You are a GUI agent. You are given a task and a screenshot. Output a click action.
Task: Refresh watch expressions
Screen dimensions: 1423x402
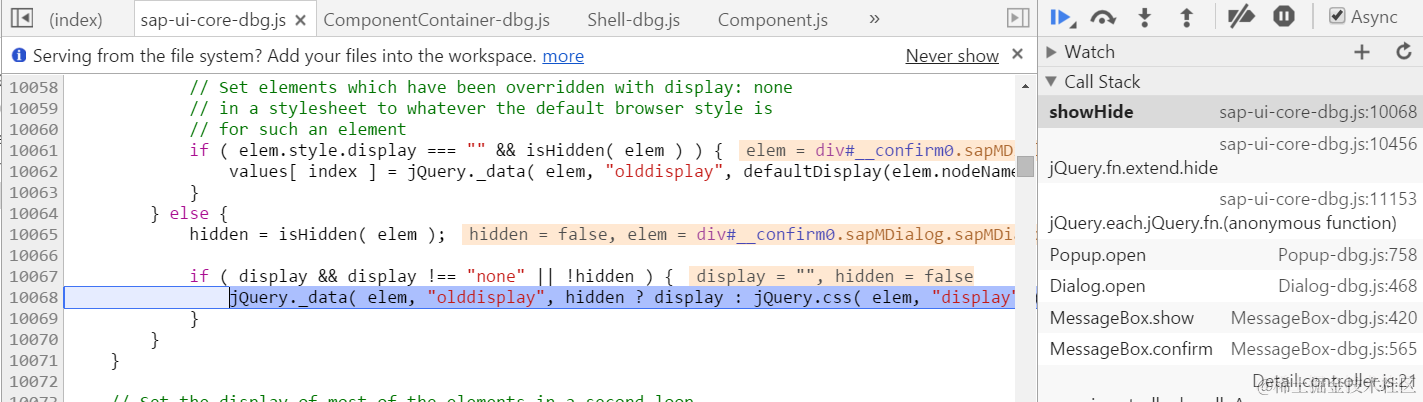click(1403, 52)
